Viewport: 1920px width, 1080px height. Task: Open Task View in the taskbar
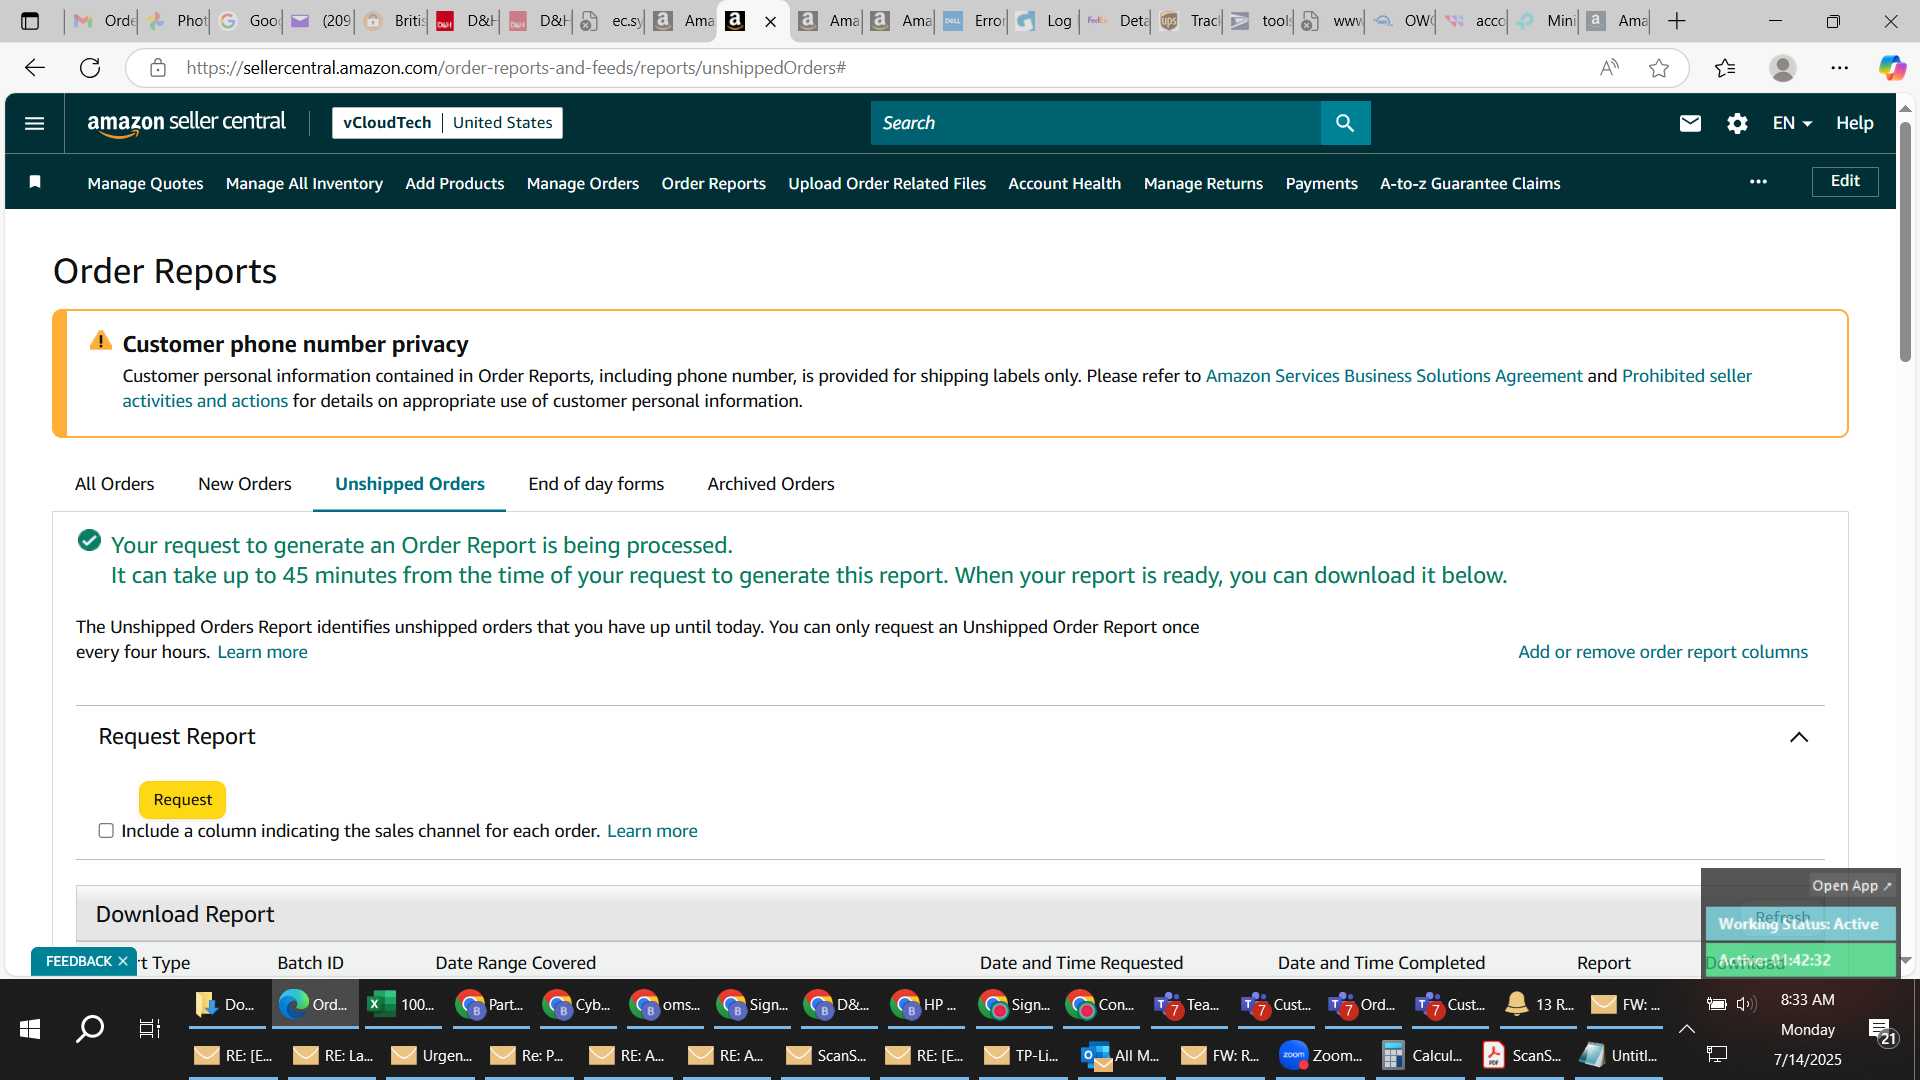150,1028
